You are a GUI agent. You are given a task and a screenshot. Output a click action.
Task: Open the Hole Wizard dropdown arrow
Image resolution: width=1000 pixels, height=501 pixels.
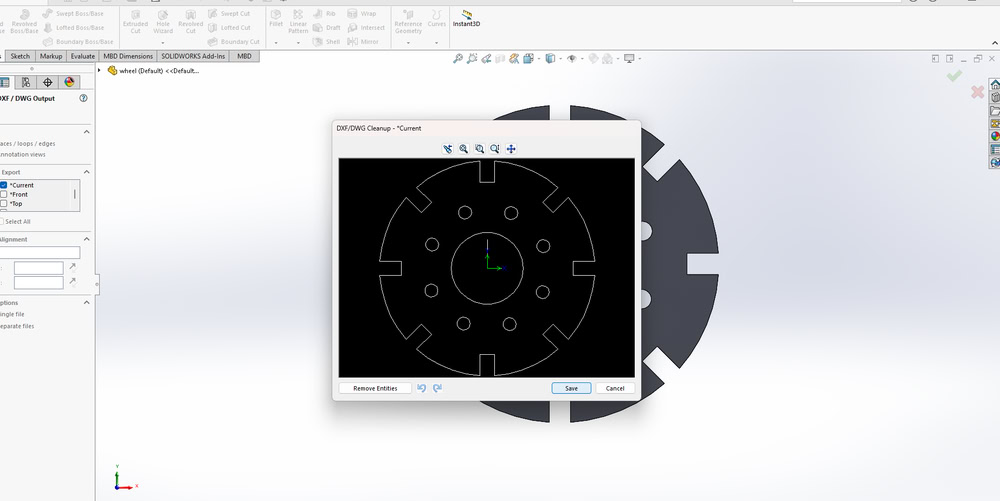click(x=163, y=43)
